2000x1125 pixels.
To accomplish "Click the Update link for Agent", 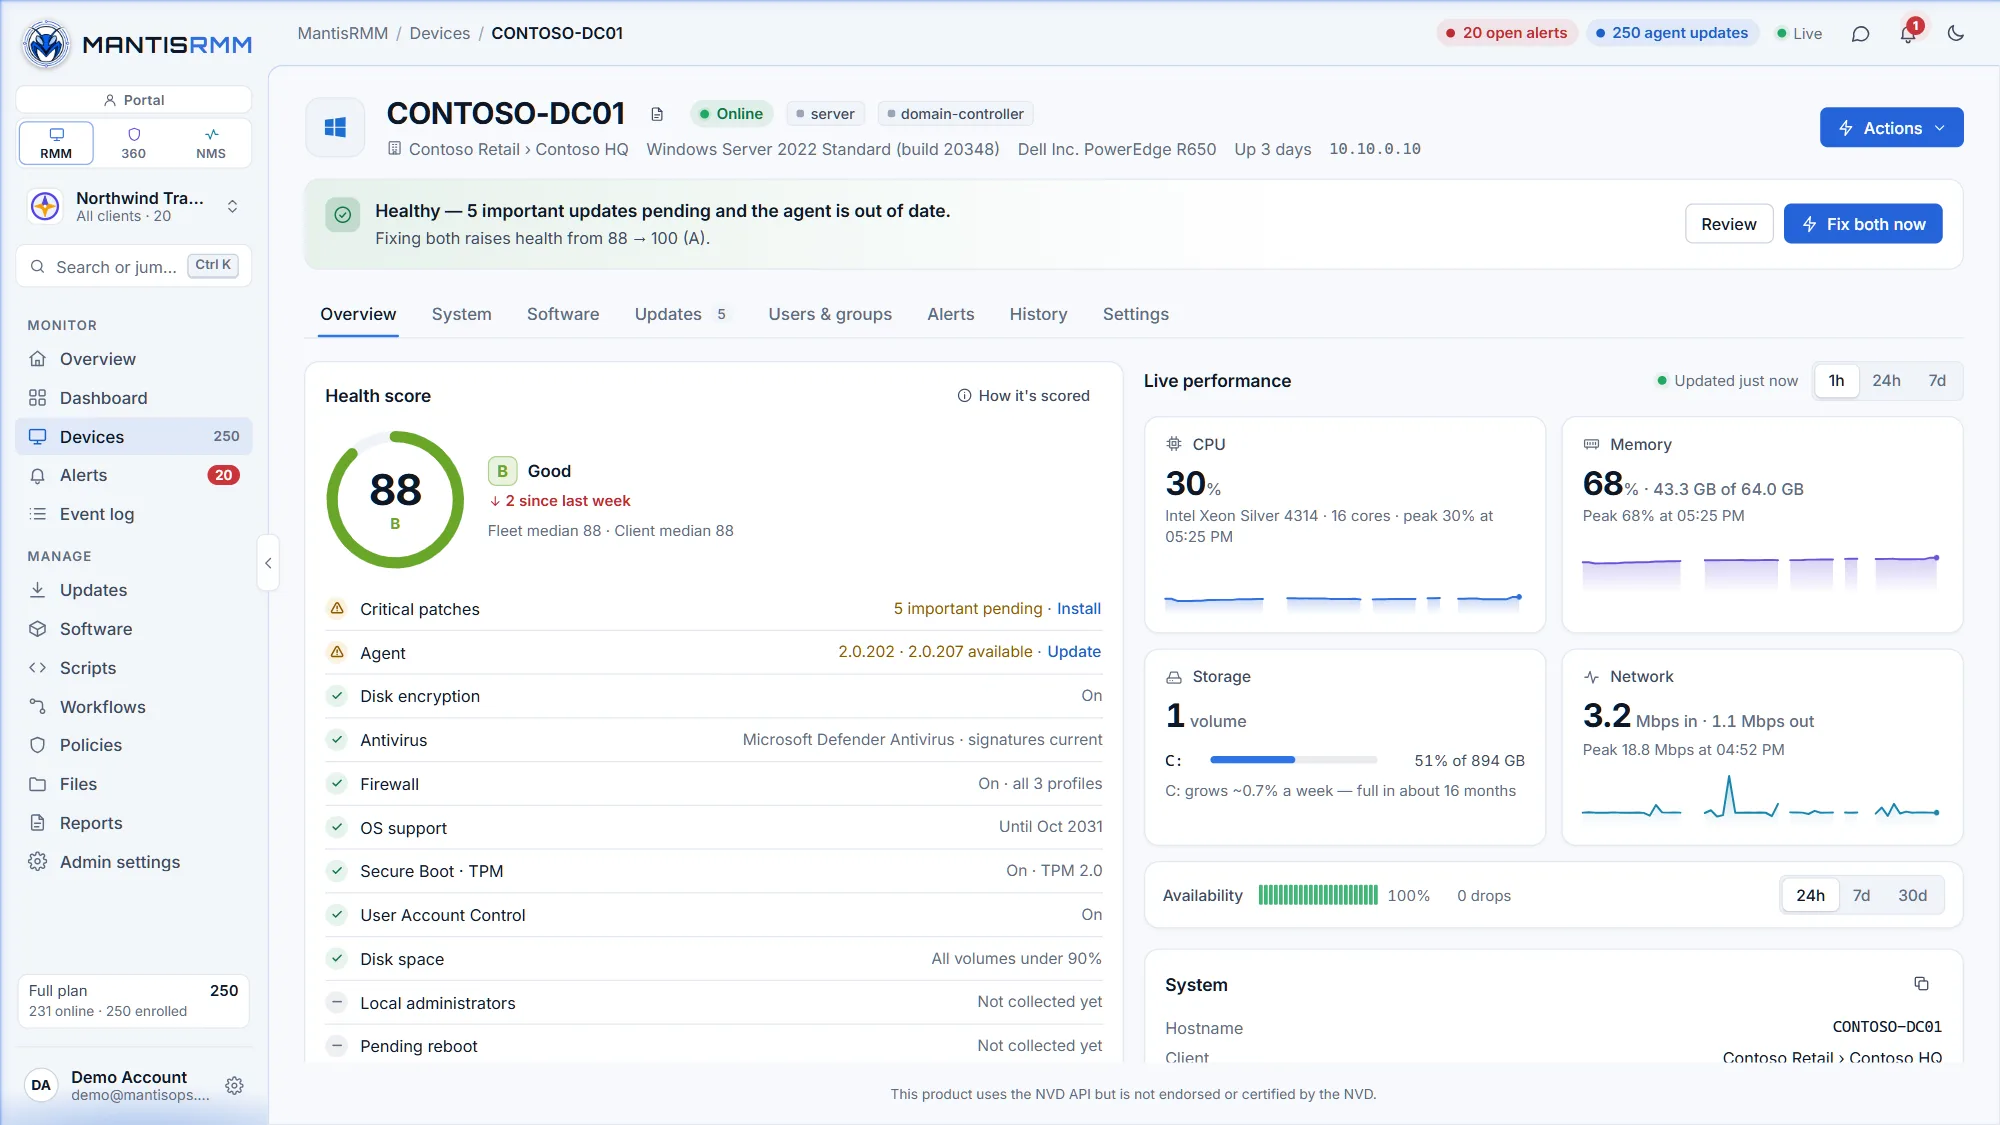I will [x=1074, y=652].
